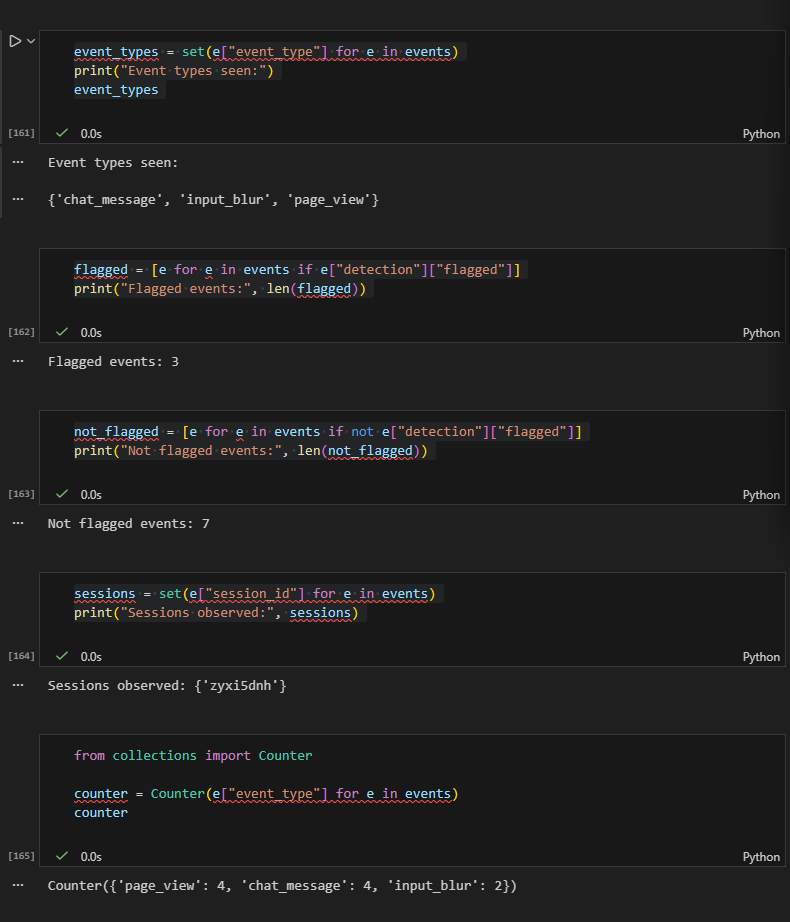
Task: Open output menu beside 'Sessions observed' output
Action: (17, 685)
